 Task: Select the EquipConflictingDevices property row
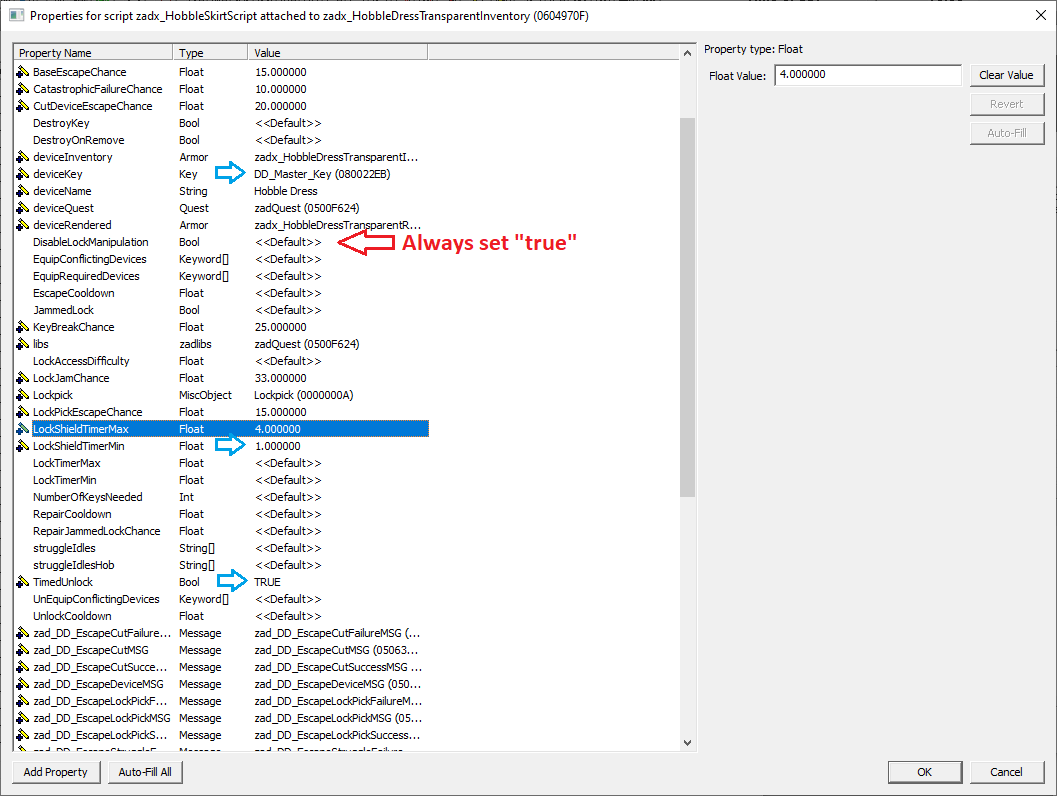tap(222, 259)
